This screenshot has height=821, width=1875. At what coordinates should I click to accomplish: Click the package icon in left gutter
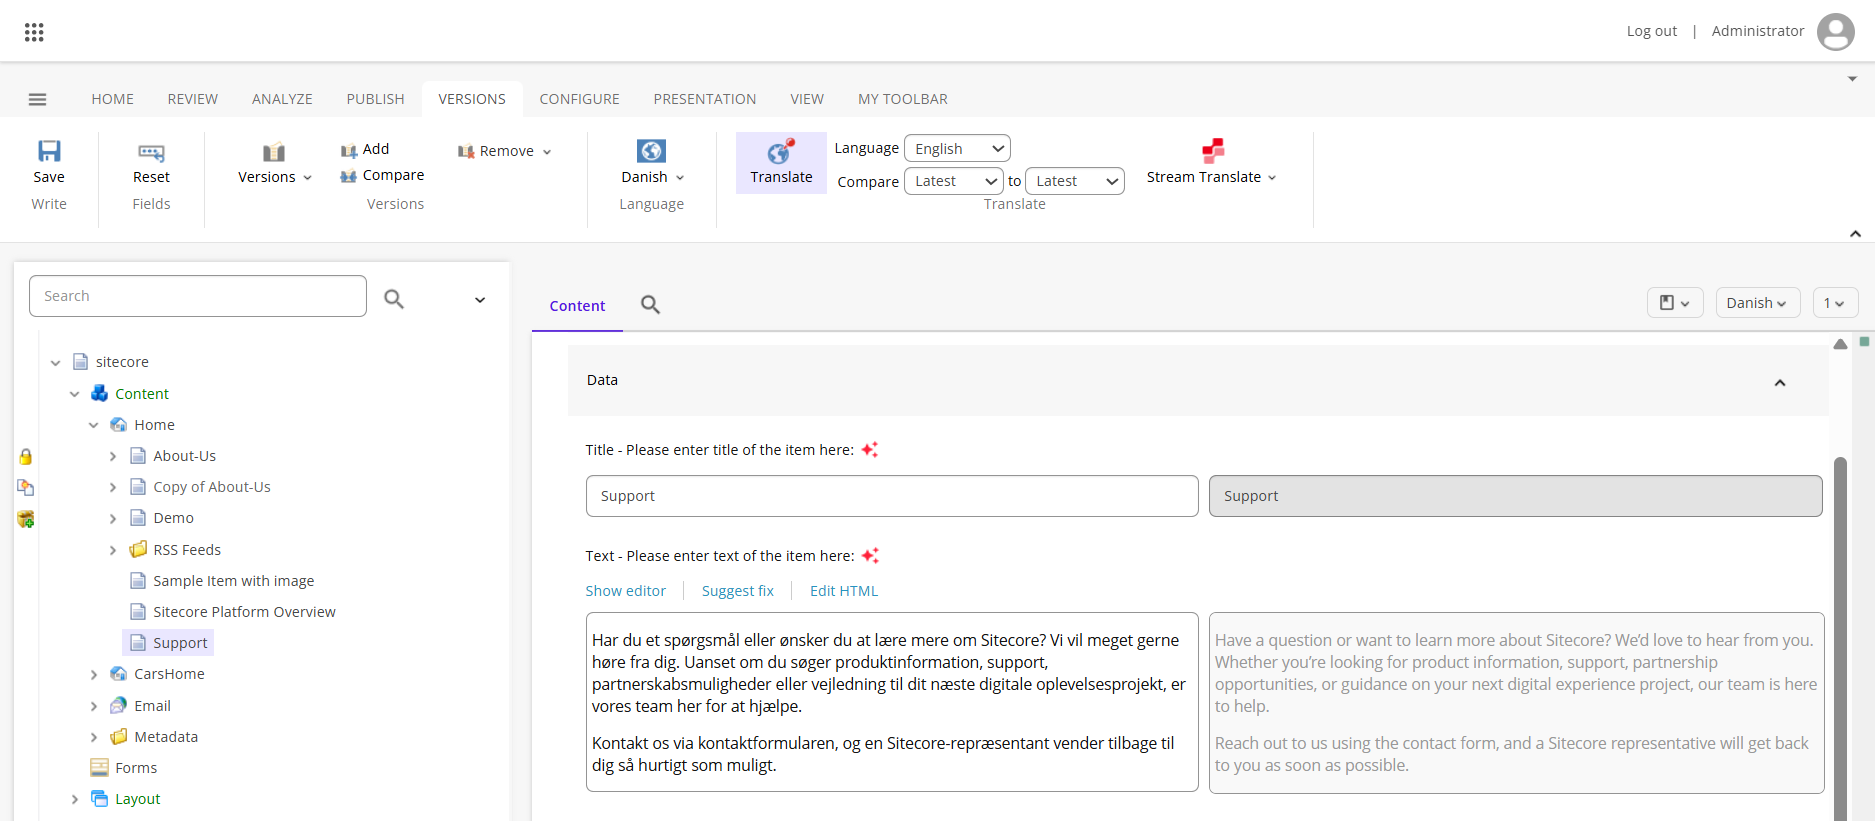(26, 519)
